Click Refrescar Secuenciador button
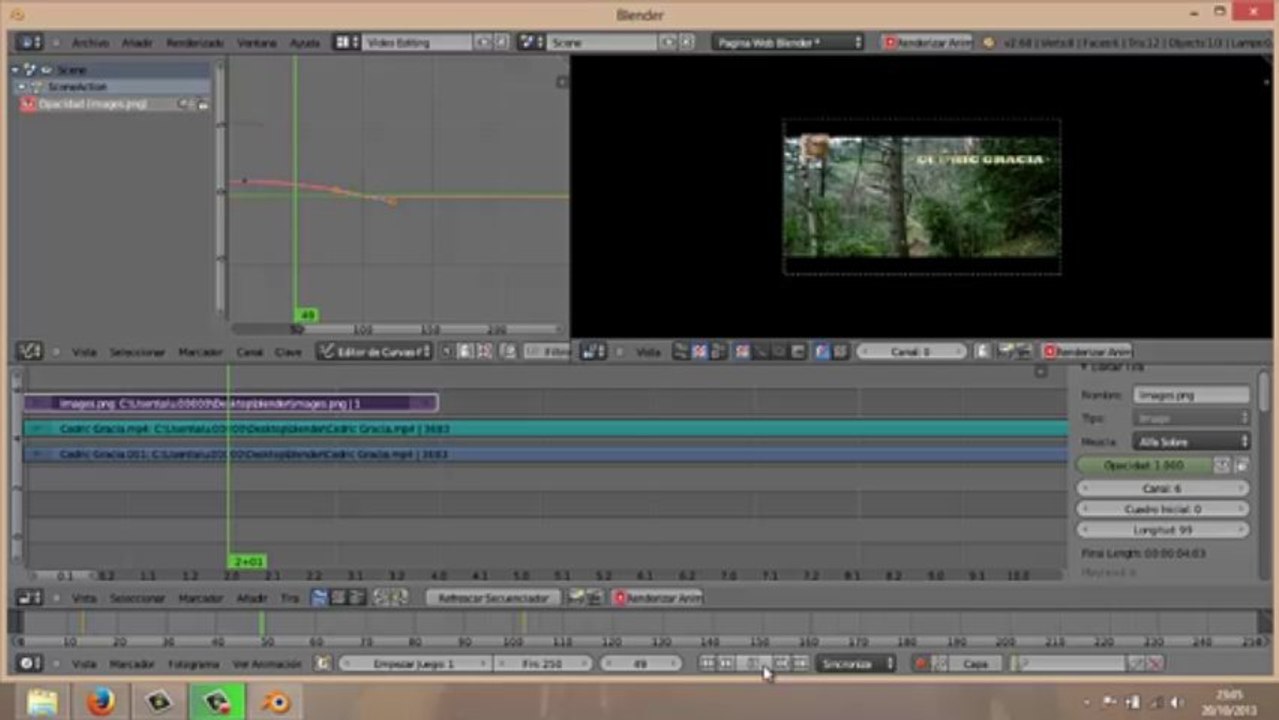Viewport: 1279px width, 720px height. [493, 598]
